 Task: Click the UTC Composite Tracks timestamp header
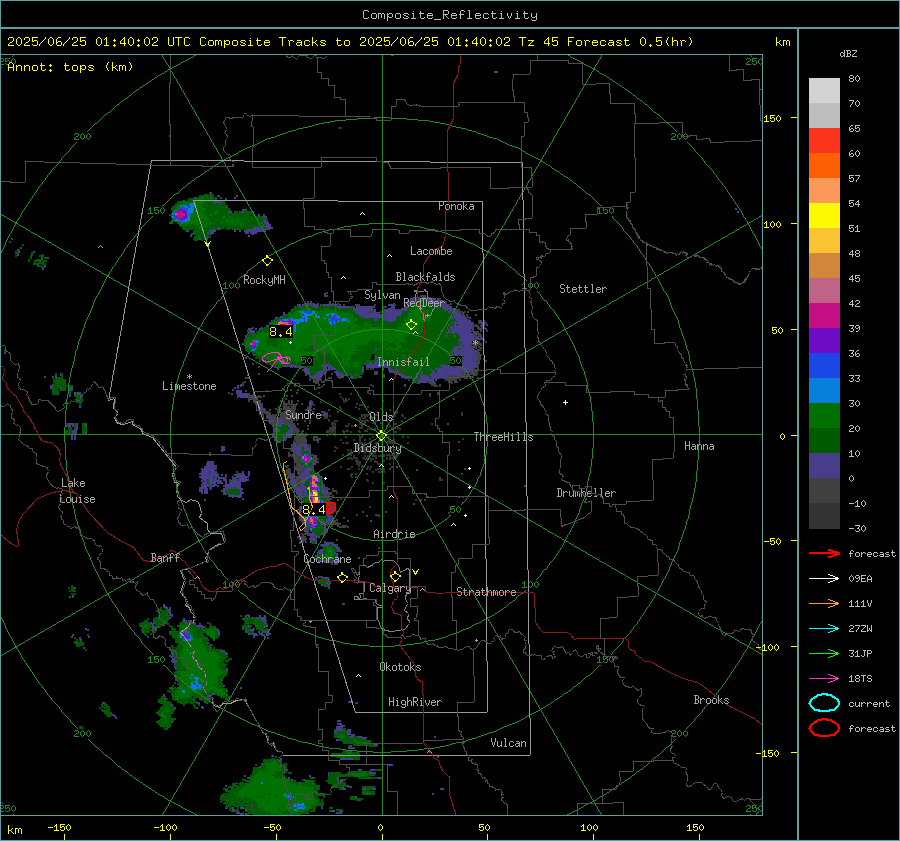350,42
